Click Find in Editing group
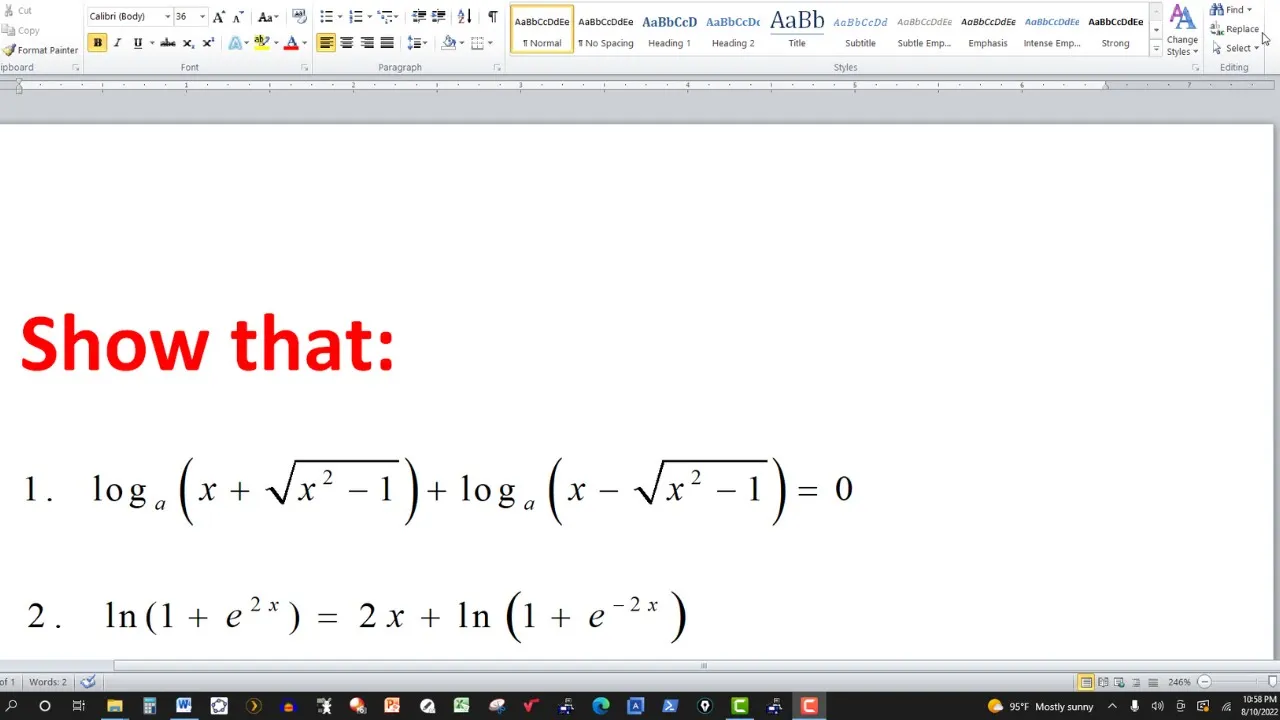 (x=1231, y=10)
